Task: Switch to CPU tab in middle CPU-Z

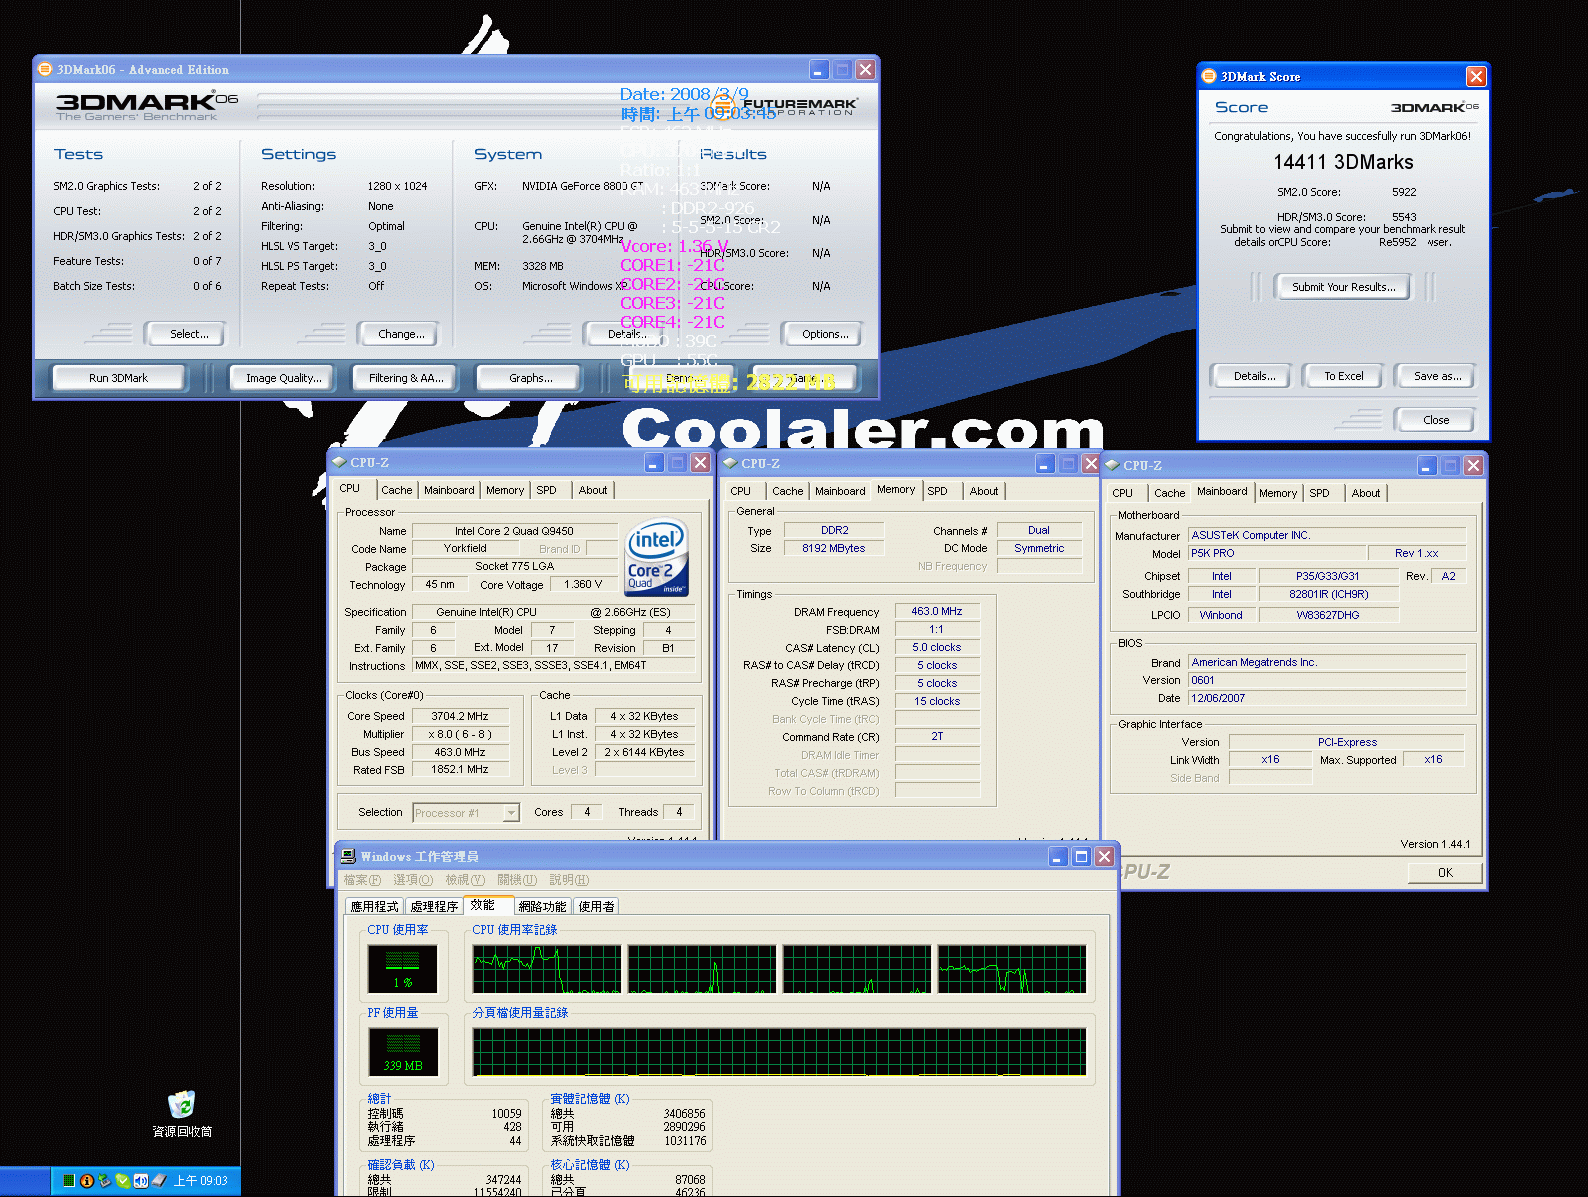Action: [x=741, y=491]
